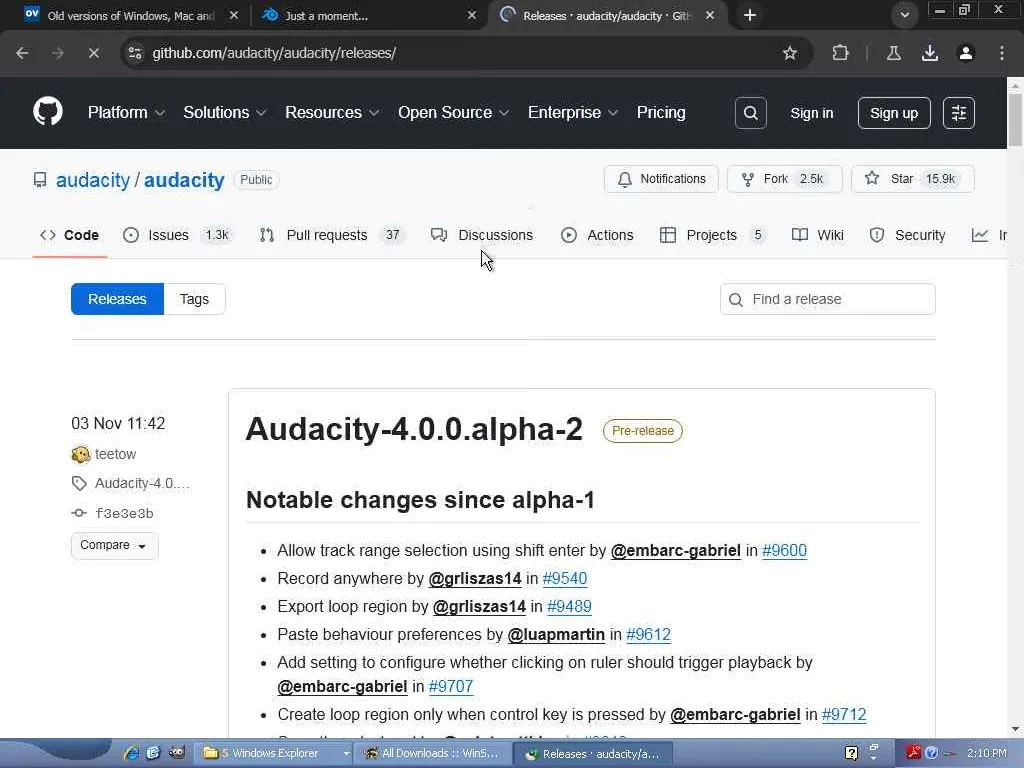
Task: Switch to the Wiki tab
Action: (x=818, y=235)
